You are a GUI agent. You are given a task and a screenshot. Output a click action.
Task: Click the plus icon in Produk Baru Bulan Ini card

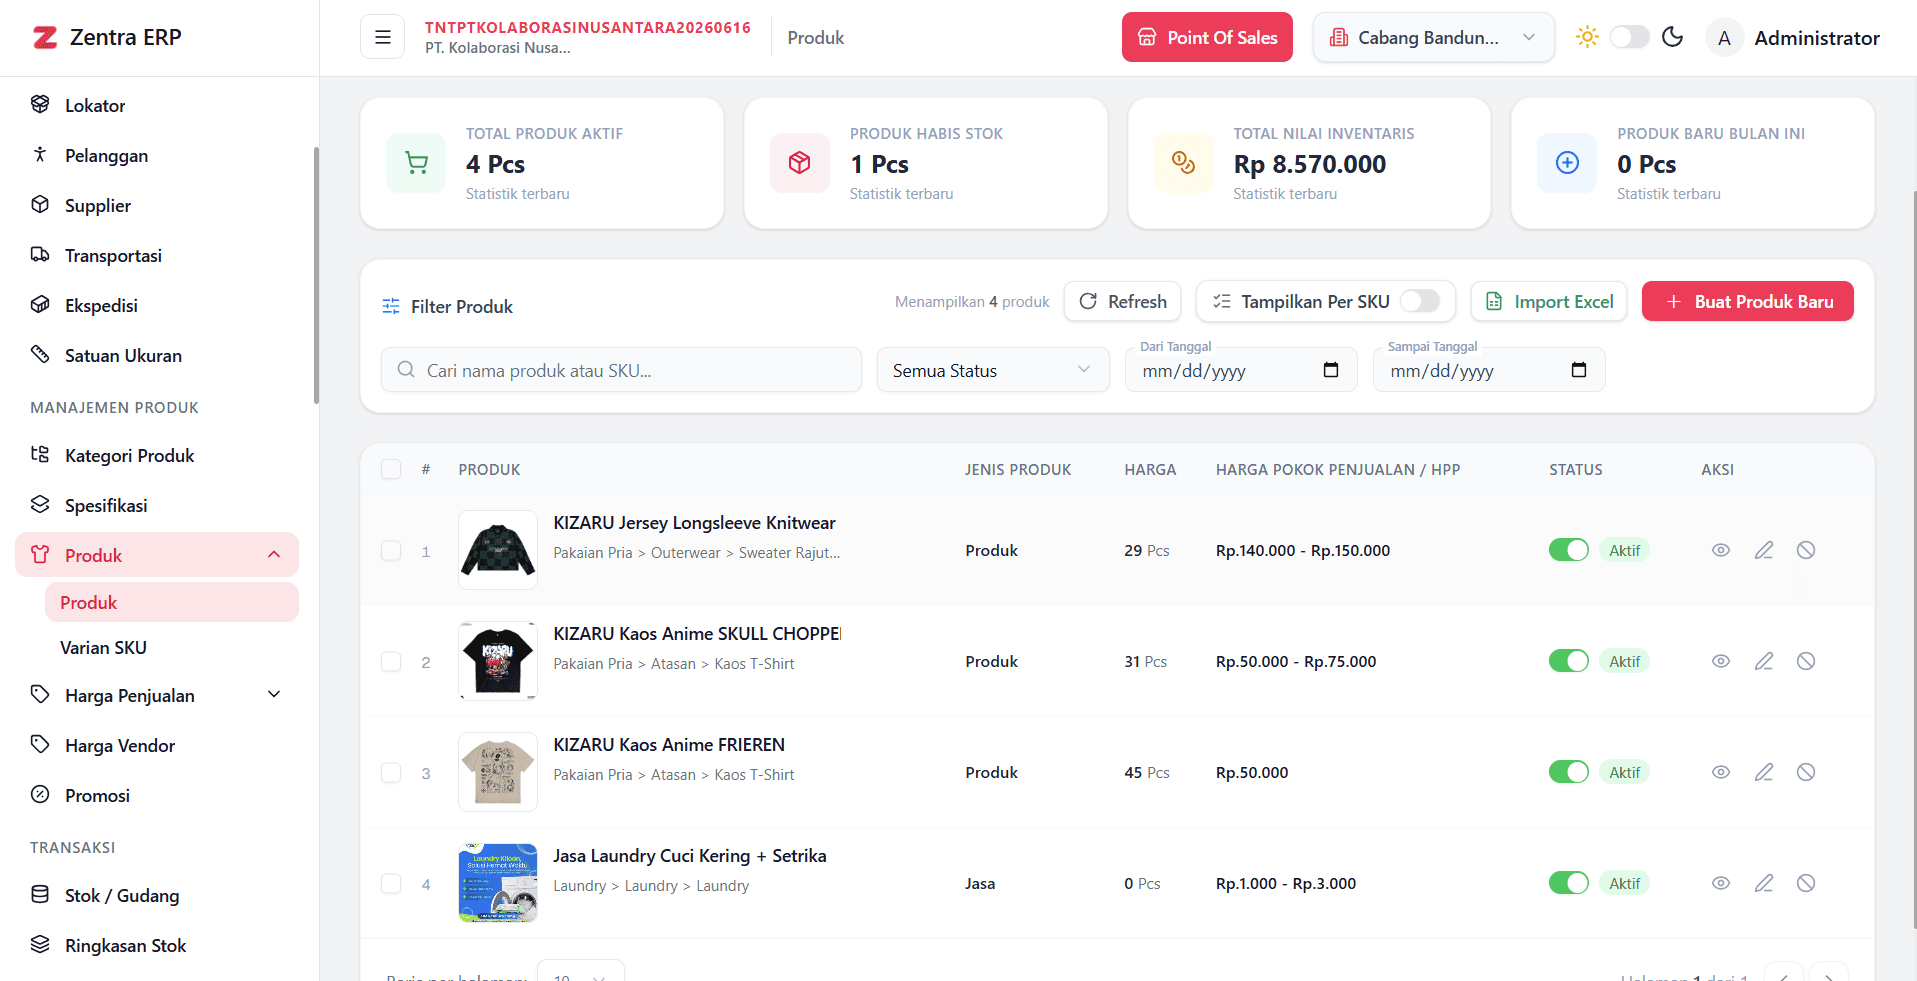point(1568,162)
